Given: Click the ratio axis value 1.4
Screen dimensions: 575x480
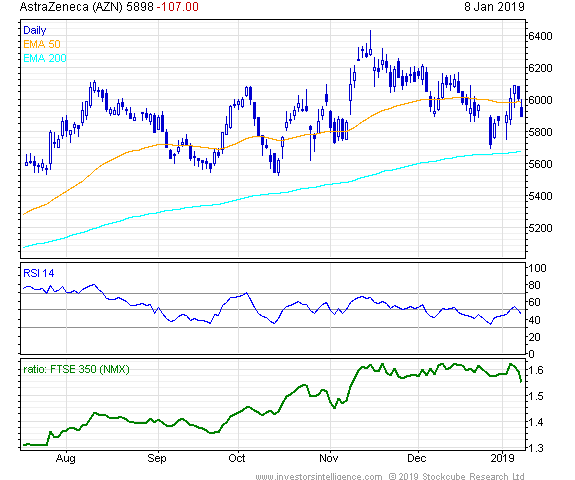Looking at the screenshot, I should click(535, 422).
